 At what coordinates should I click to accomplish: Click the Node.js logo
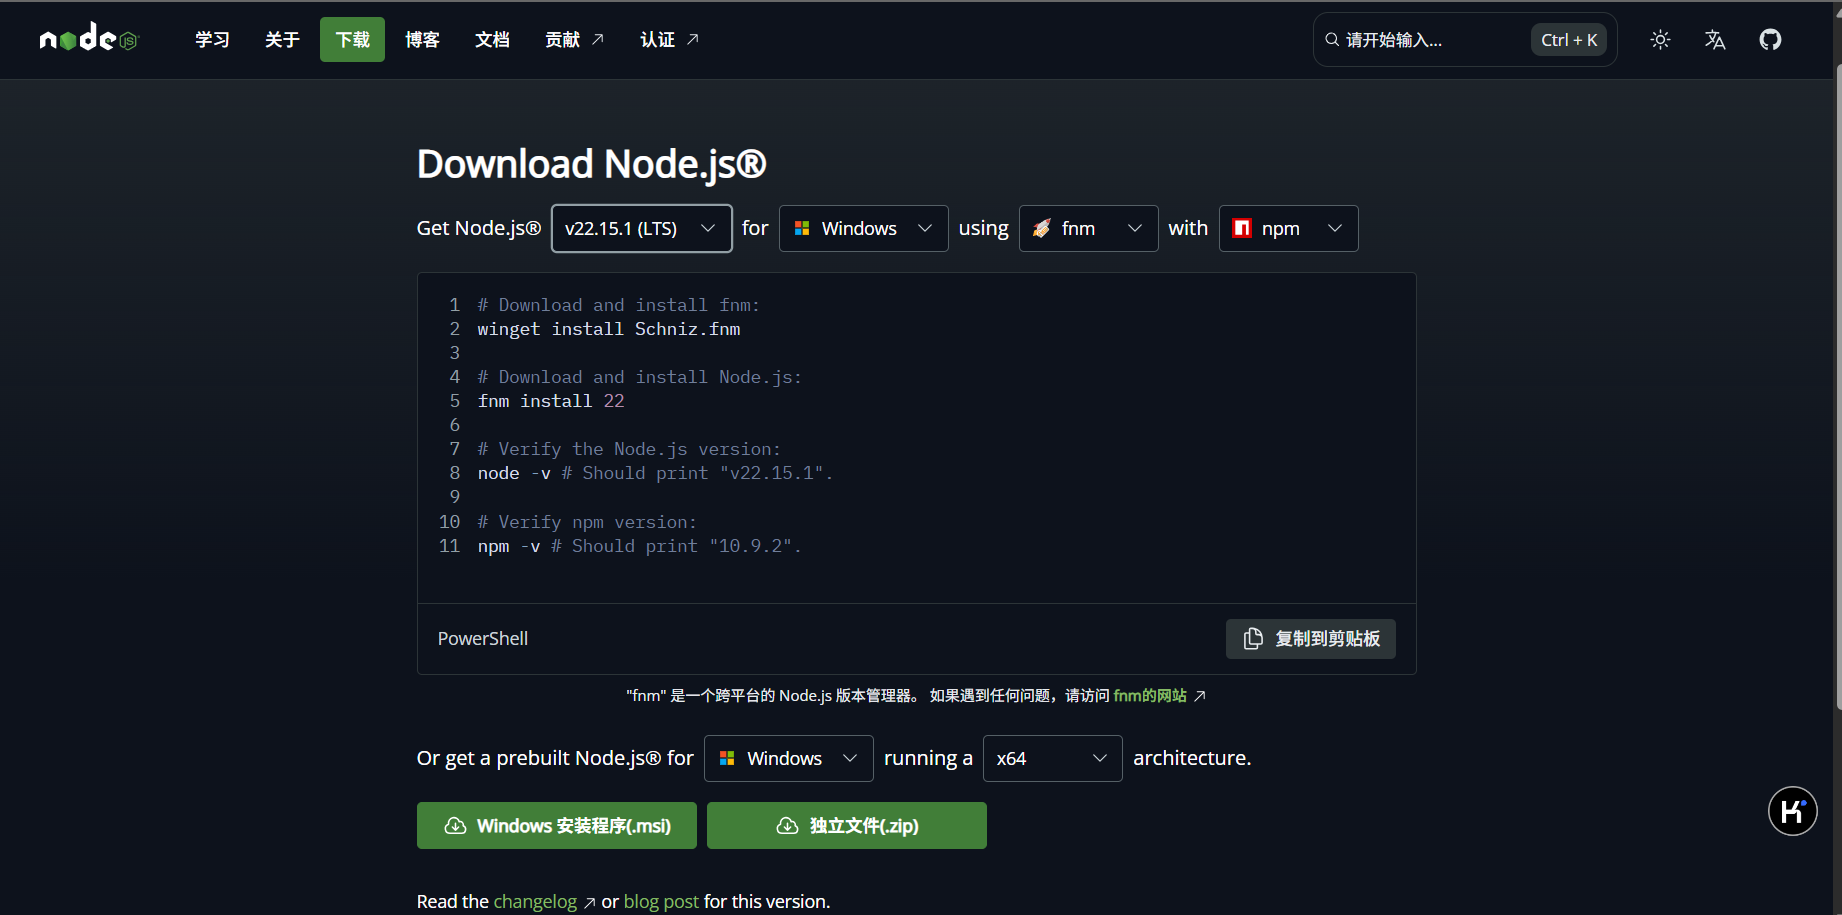tap(88, 38)
